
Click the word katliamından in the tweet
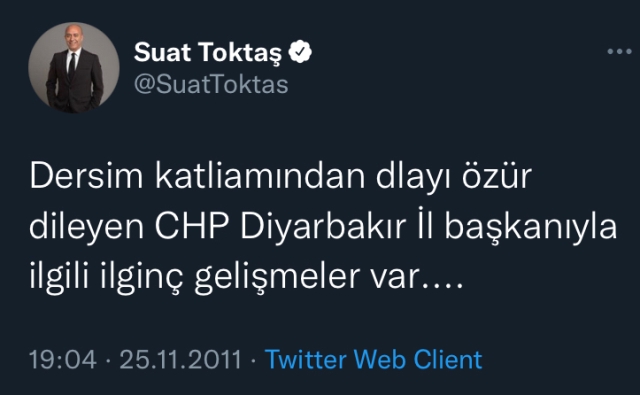click(x=260, y=177)
